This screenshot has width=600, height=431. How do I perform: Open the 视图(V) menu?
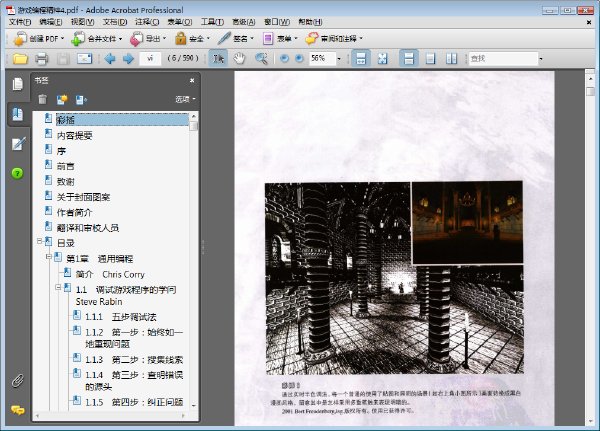coord(82,22)
